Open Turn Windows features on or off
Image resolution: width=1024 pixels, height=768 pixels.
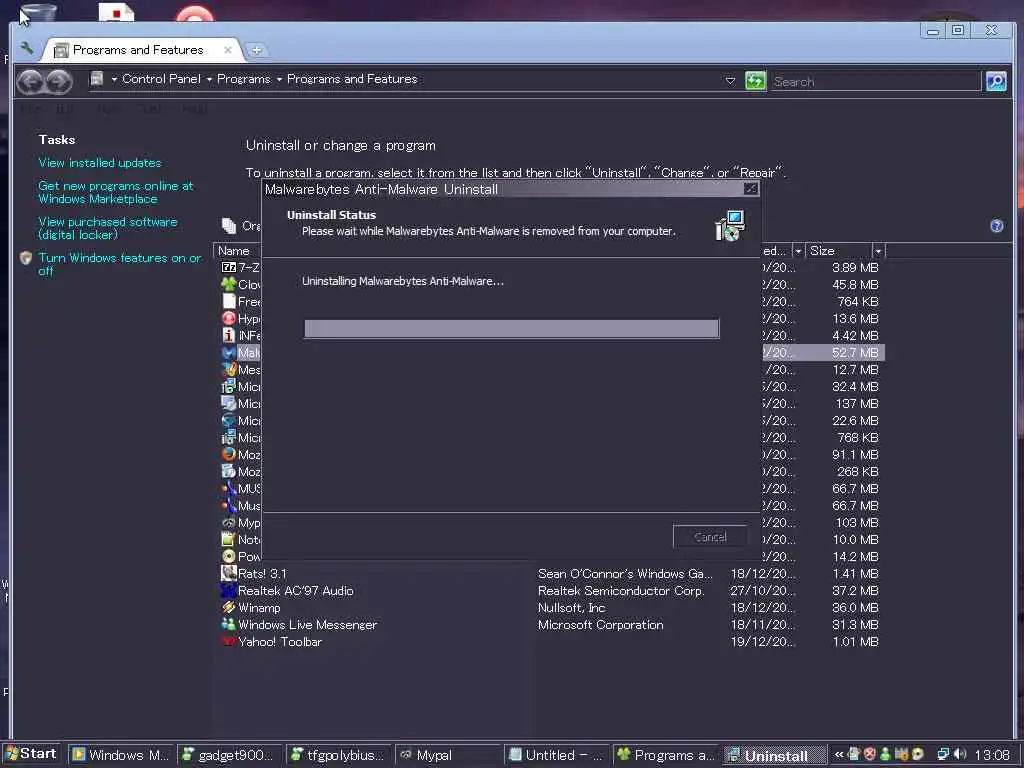[120, 264]
